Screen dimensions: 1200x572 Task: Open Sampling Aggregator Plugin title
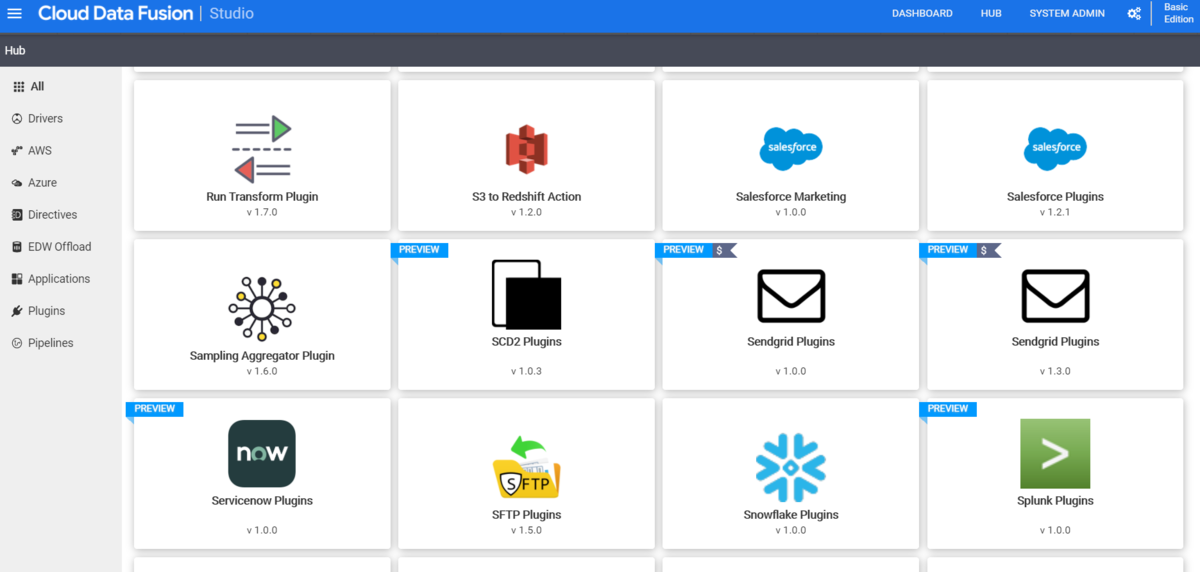coord(262,356)
